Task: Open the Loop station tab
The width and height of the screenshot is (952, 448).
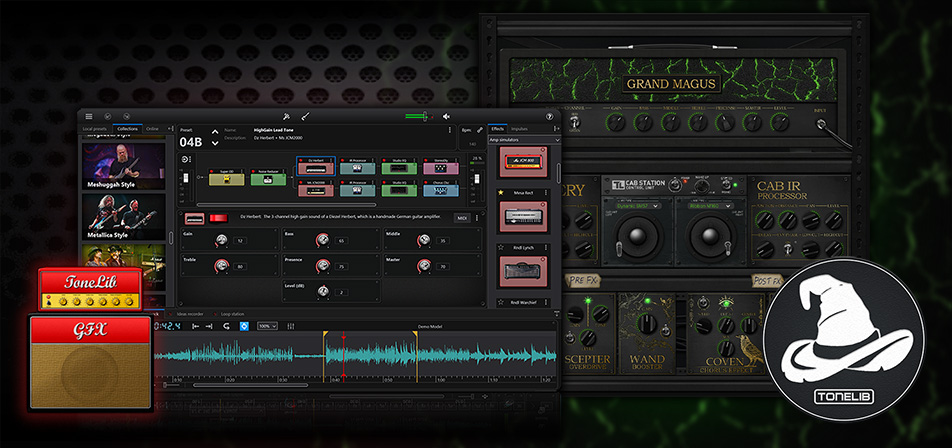Action: click(231, 314)
